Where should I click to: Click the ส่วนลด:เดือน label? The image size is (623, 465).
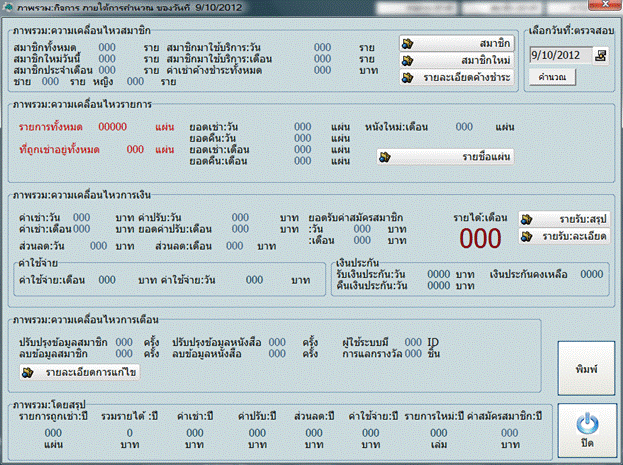click(183, 246)
